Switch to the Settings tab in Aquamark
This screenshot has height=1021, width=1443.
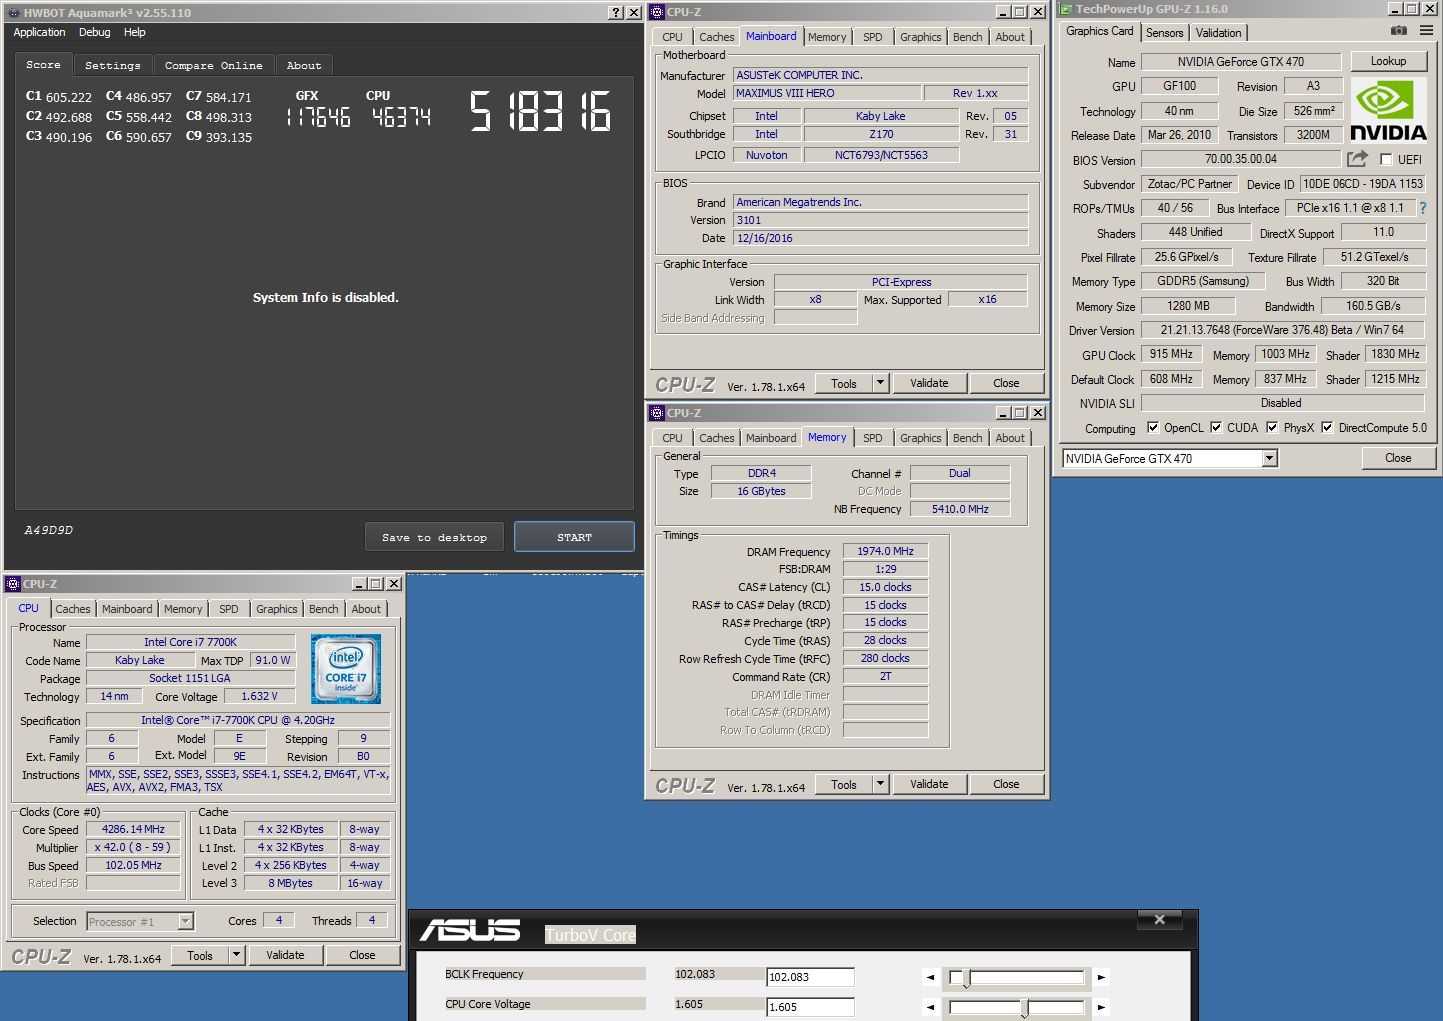coord(113,65)
